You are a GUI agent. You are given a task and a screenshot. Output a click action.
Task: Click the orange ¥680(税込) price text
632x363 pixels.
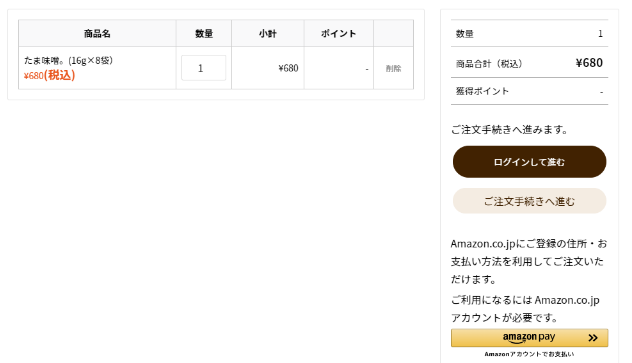(49, 75)
